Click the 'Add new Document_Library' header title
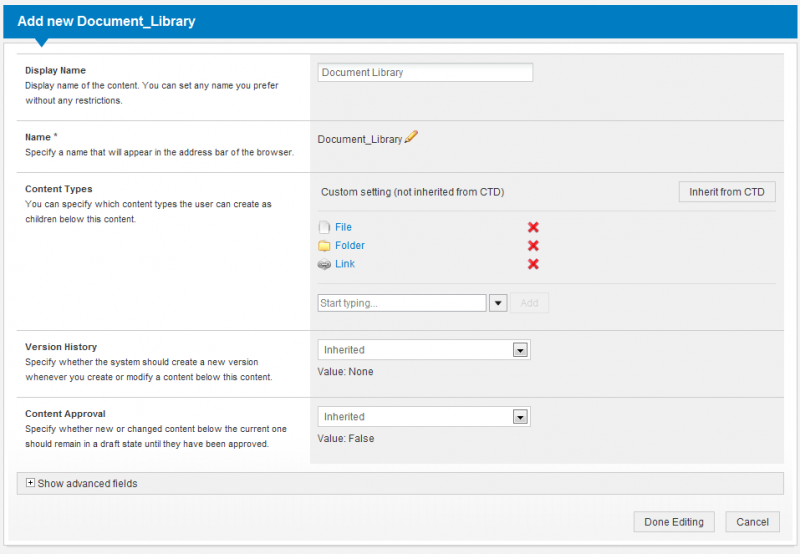 (x=106, y=21)
